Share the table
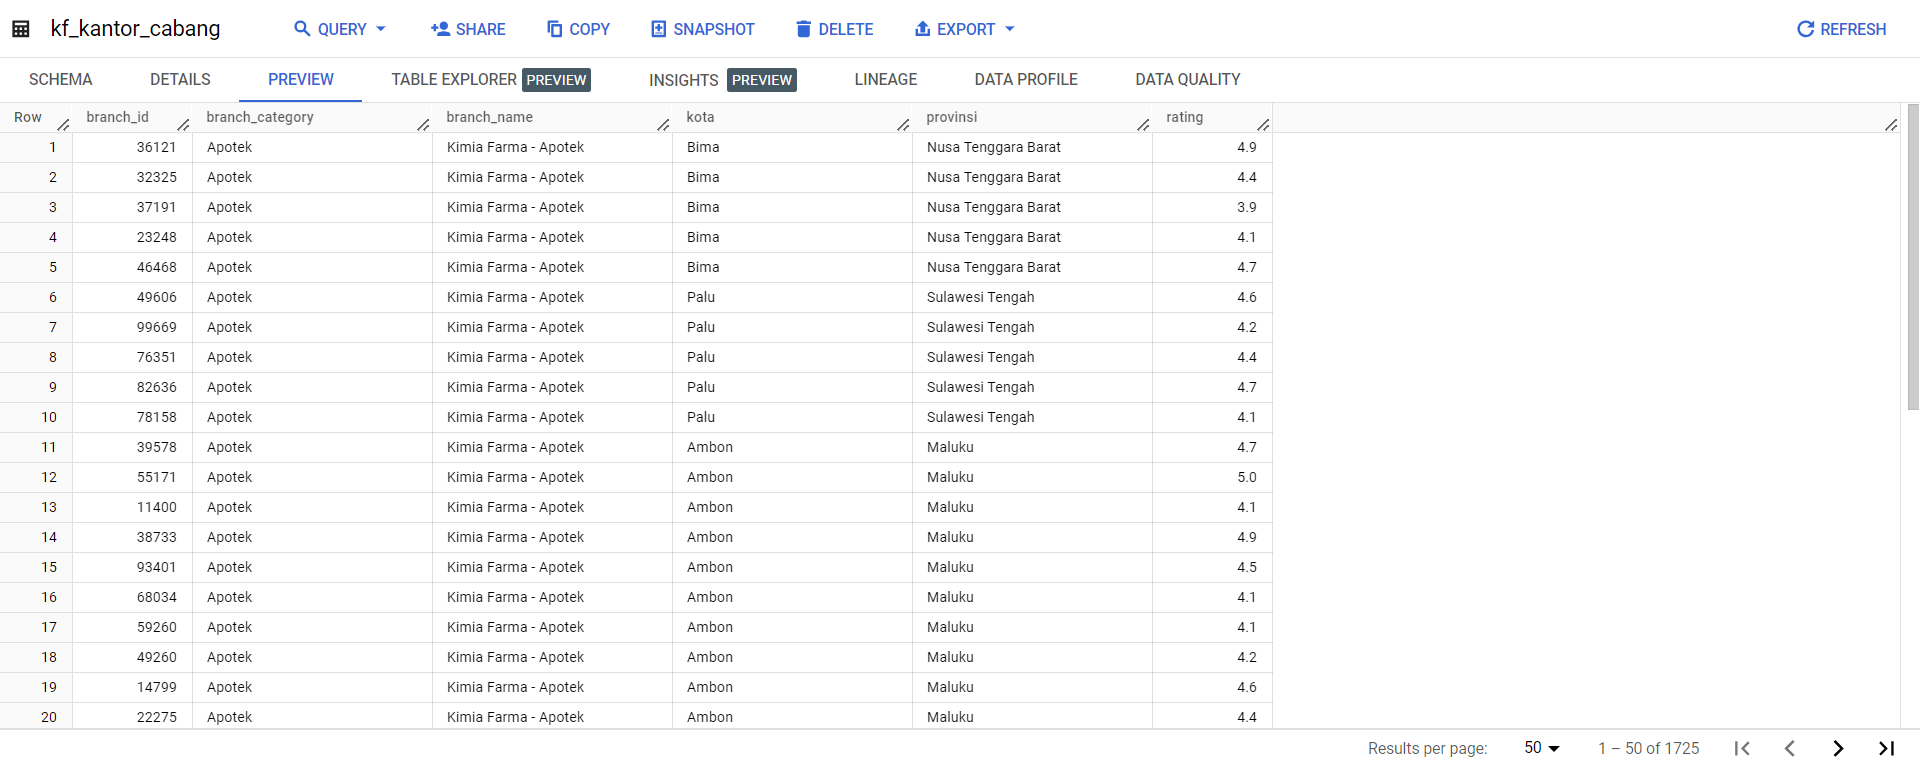Screen dimensions: 1920x767 click(468, 29)
